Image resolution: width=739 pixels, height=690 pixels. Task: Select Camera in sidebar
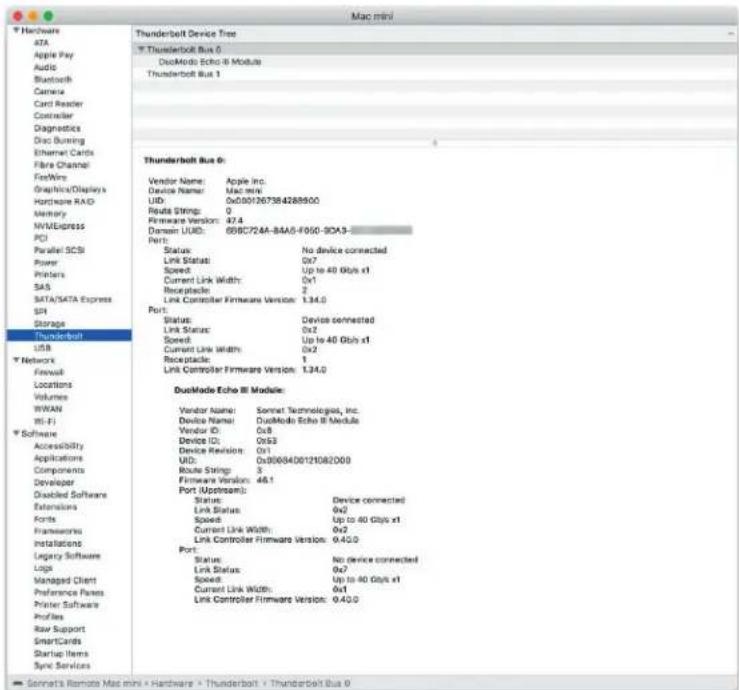(49, 91)
